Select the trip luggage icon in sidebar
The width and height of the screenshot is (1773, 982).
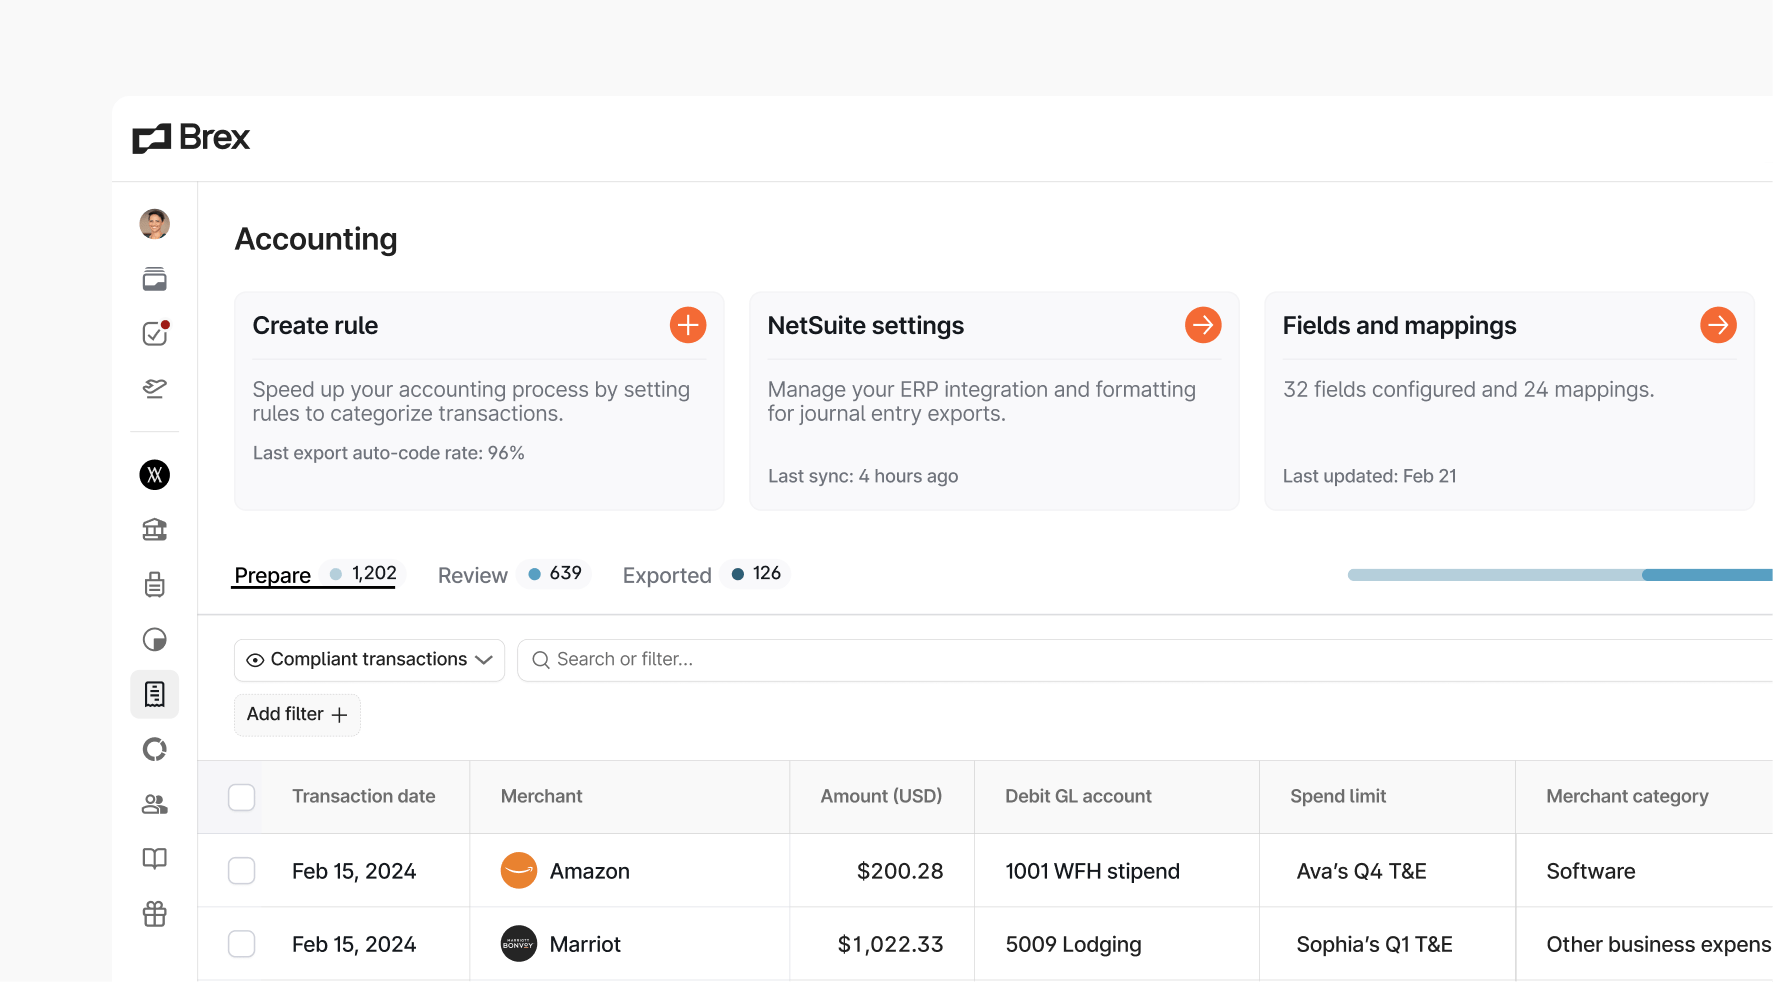(x=155, y=584)
